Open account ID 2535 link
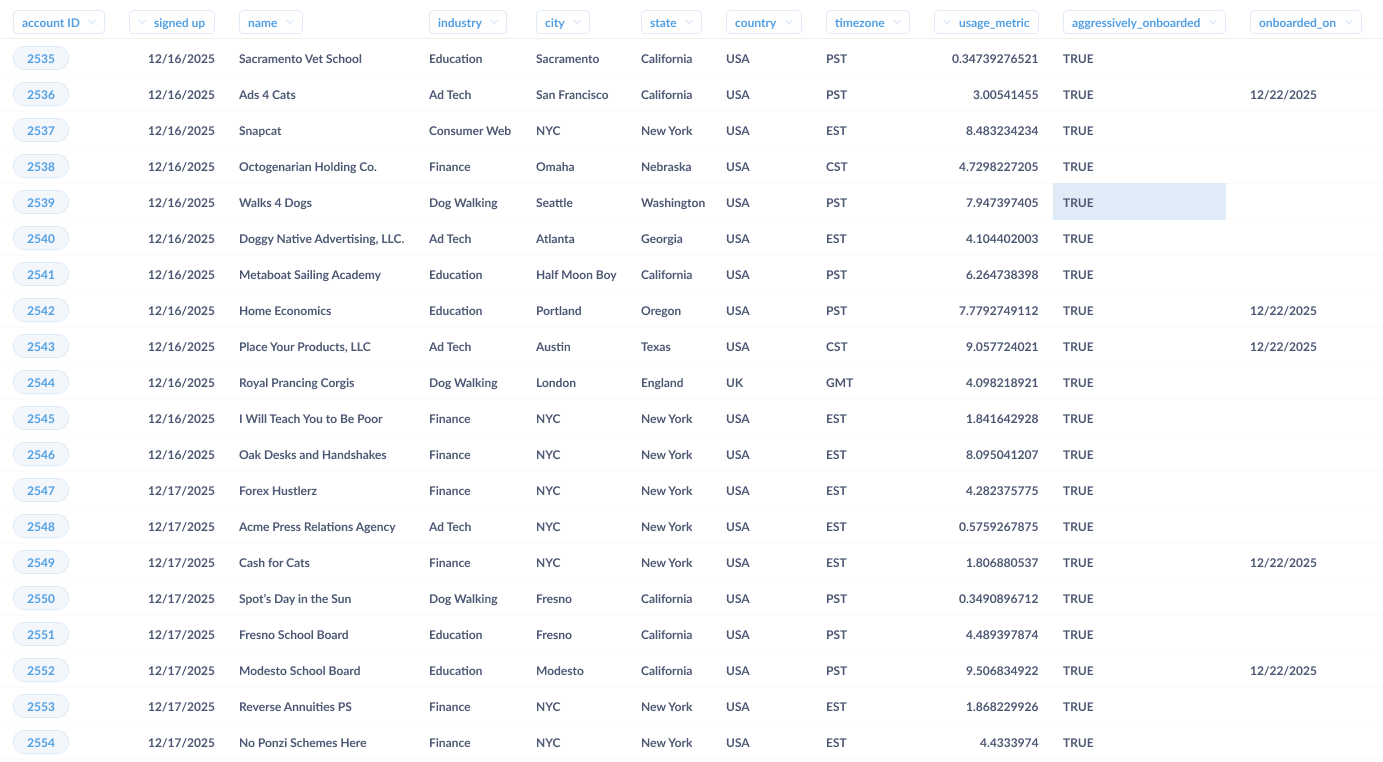Image resolution: width=1383 pixels, height=762 pixels. [x=41, y=59]
